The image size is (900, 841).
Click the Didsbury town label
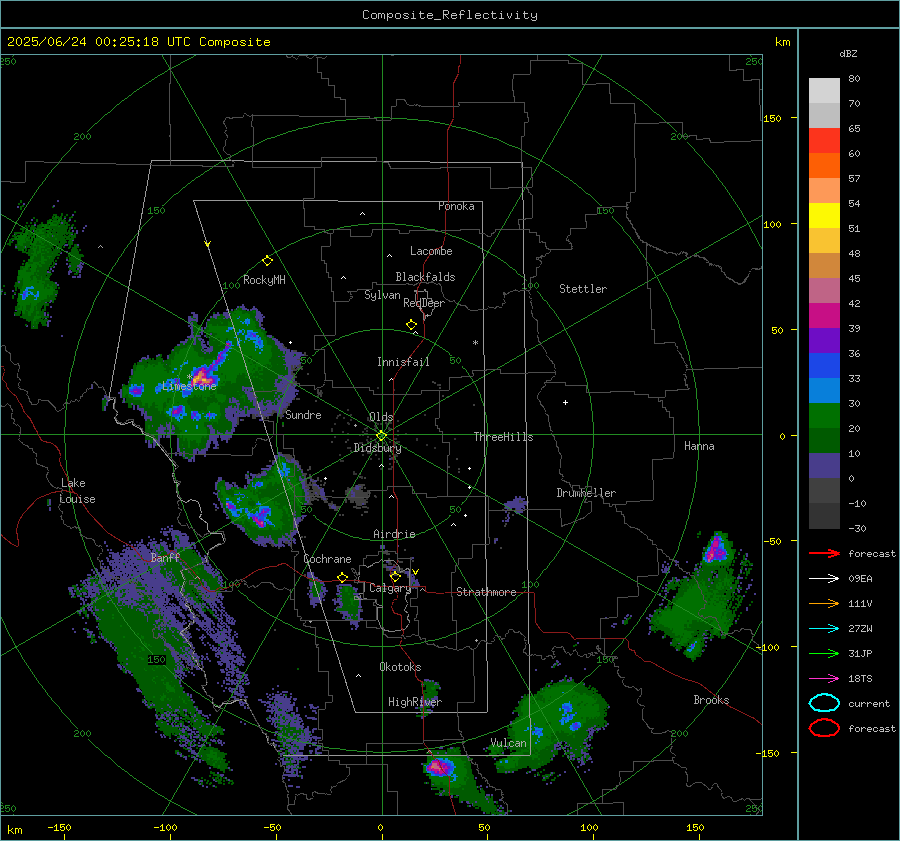[x=377, y=448]
